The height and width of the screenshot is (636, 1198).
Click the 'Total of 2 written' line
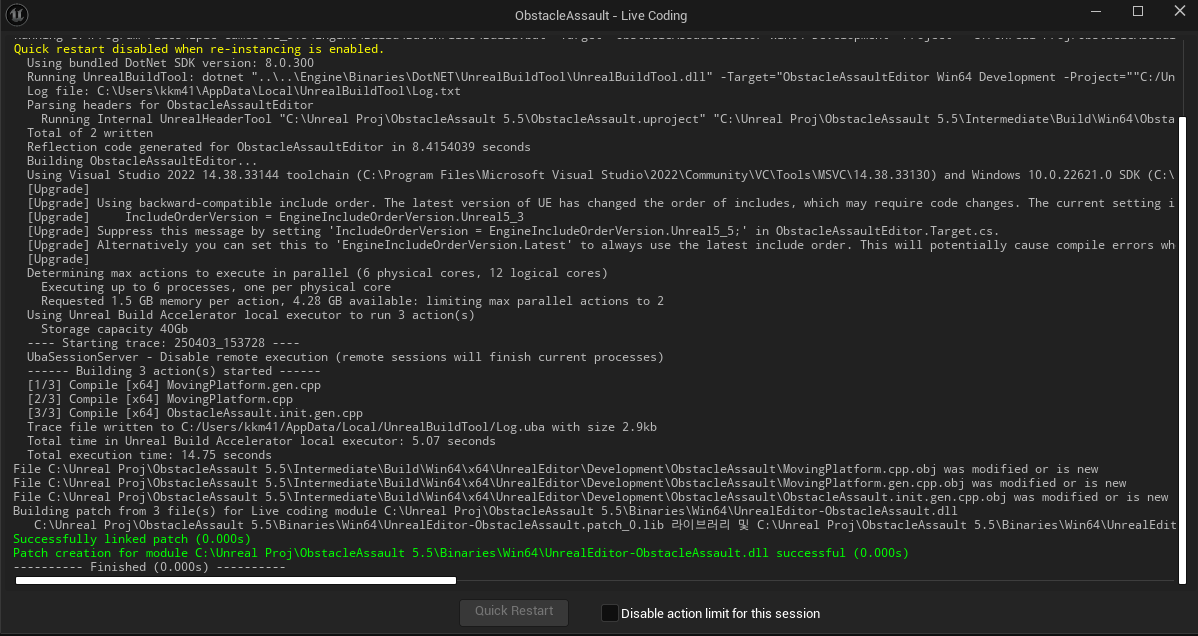[x=89, y=133]
